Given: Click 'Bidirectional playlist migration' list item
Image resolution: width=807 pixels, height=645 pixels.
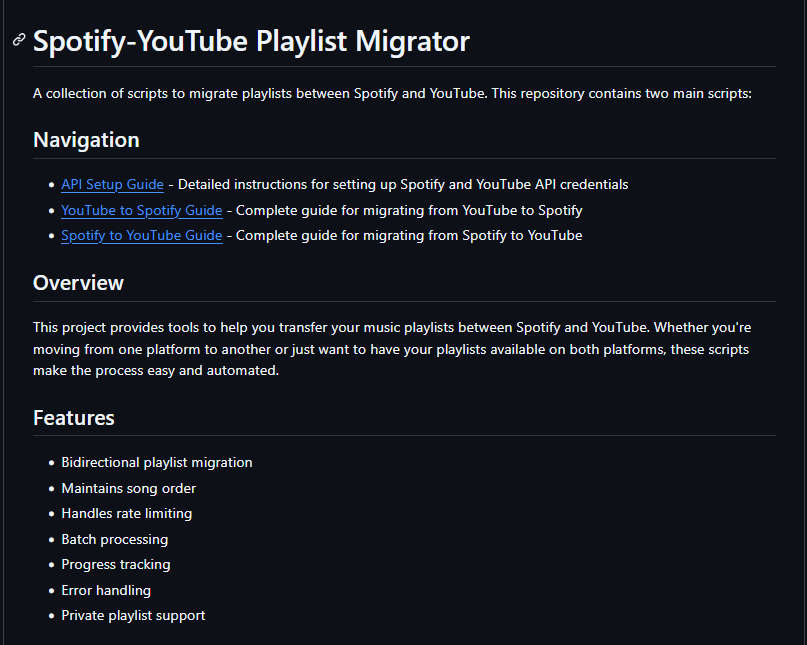Looking at the screenshot, I should 157,462.
